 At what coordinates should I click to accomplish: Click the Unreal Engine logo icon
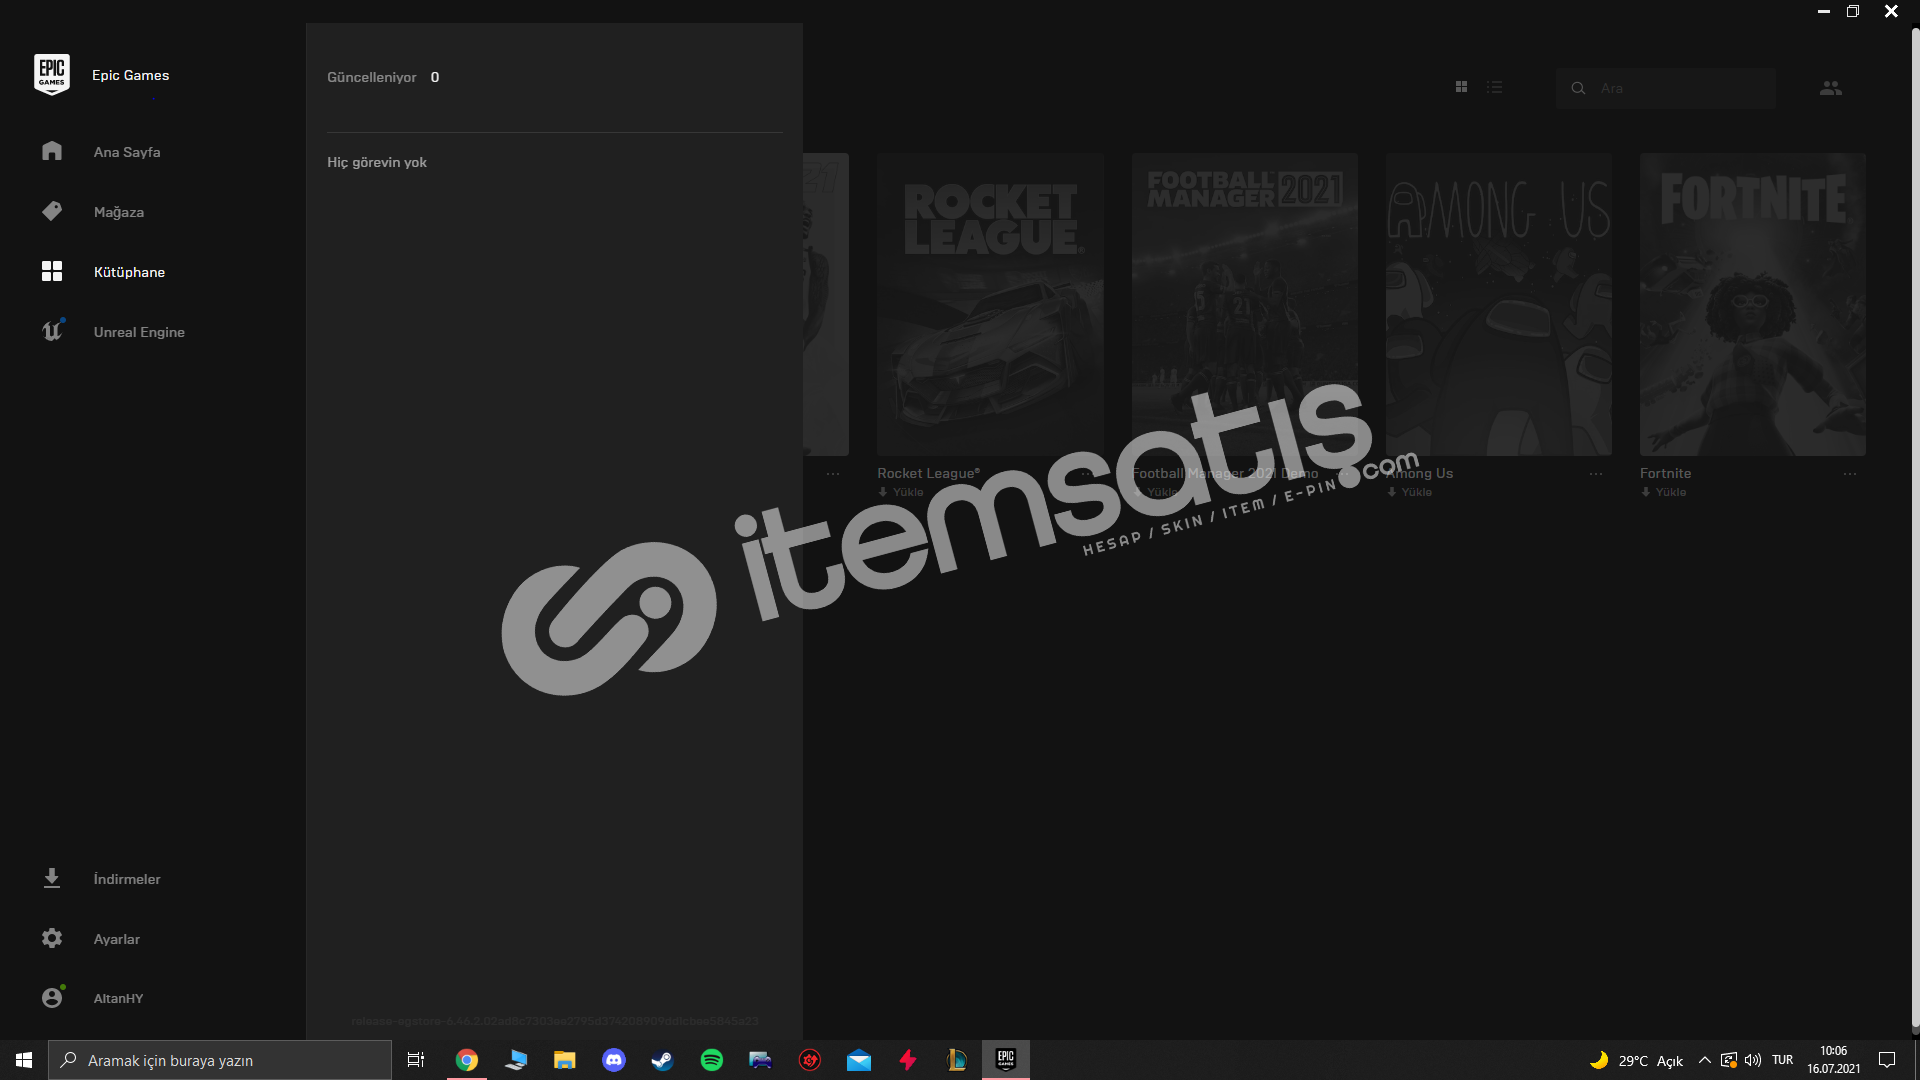pyautogui.click(x=52, y=331)
